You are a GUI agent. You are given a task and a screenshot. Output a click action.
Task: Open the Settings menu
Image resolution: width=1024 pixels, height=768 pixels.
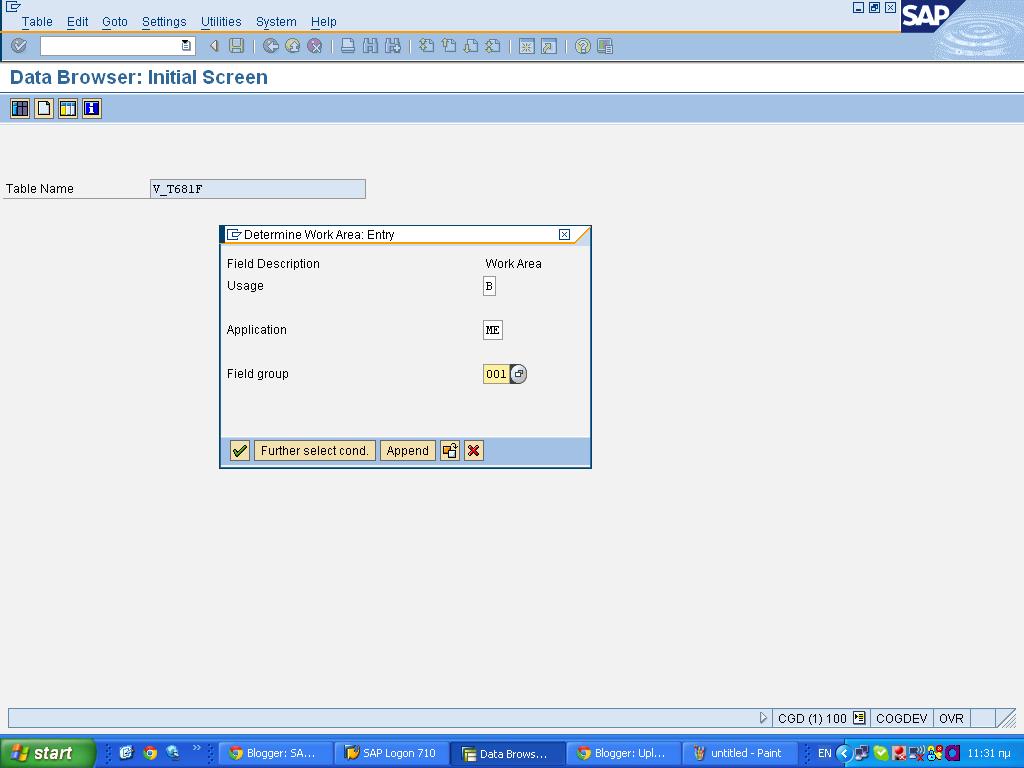point(164,21)
